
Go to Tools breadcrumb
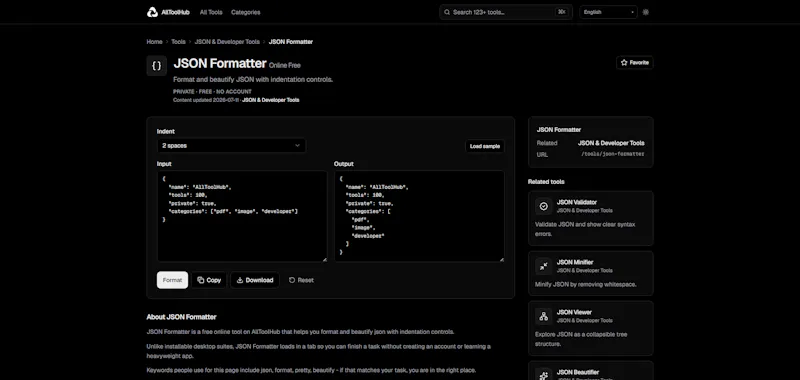178,42
